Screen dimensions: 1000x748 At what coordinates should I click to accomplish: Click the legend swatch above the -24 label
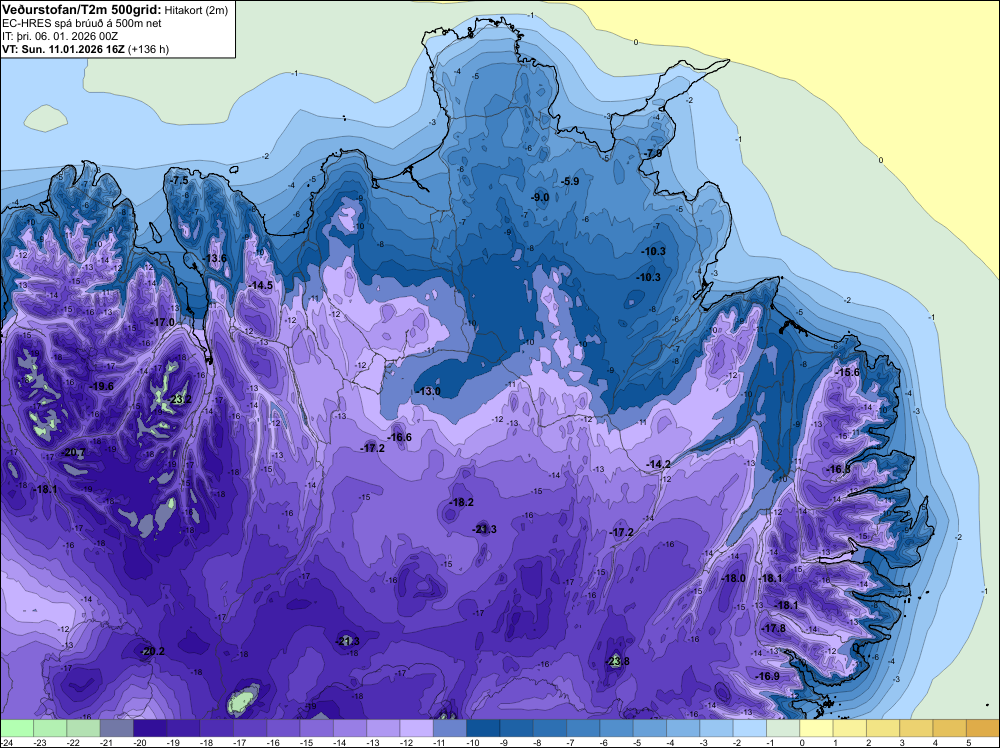point(17,728)
